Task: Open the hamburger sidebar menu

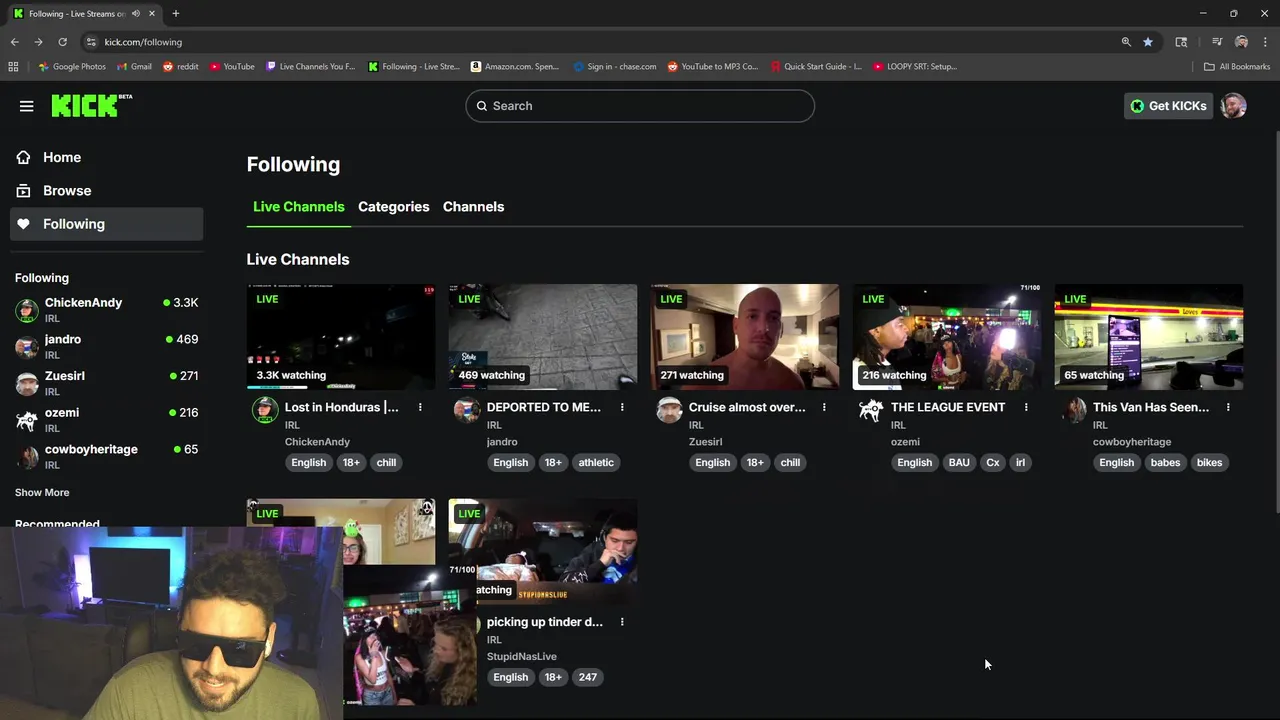Action: [x=27, y=106]
